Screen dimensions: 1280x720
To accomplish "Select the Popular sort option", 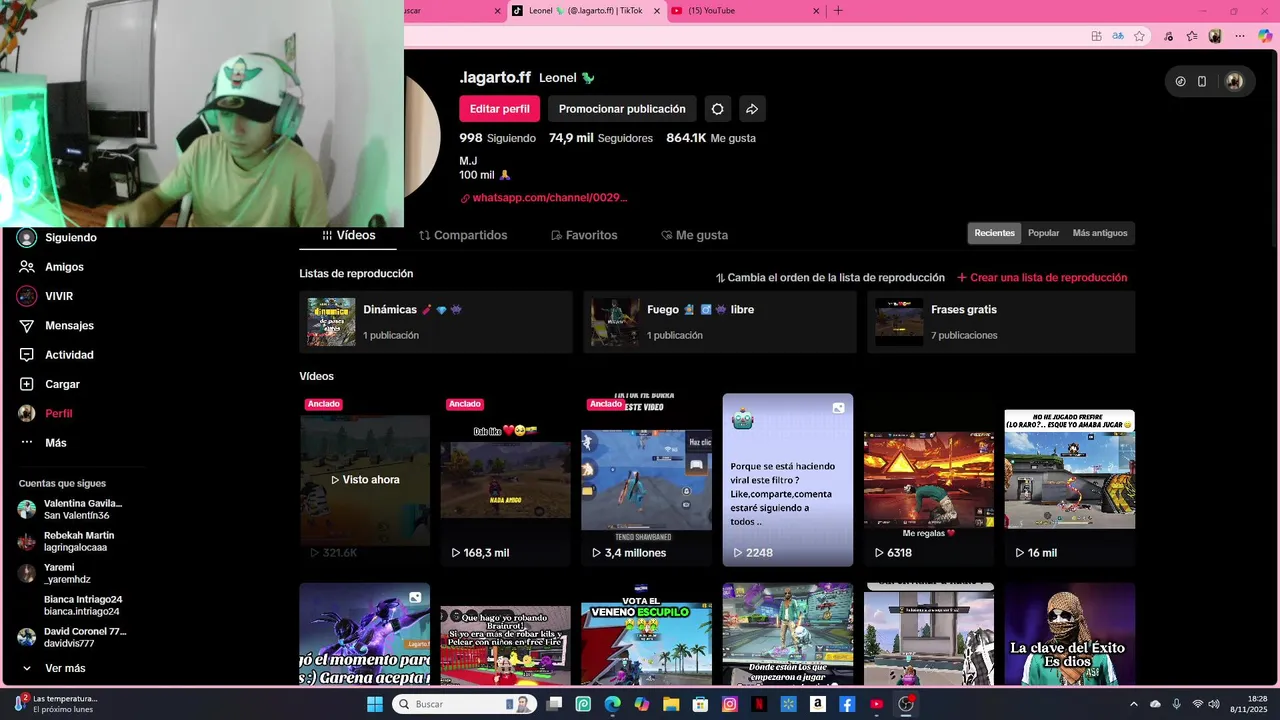I will [1043, 233].
